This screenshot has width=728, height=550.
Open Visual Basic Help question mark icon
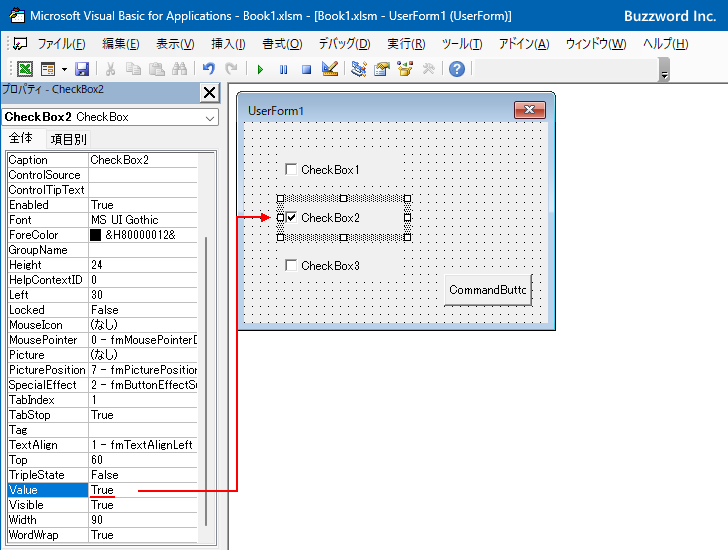click(457, 69)
